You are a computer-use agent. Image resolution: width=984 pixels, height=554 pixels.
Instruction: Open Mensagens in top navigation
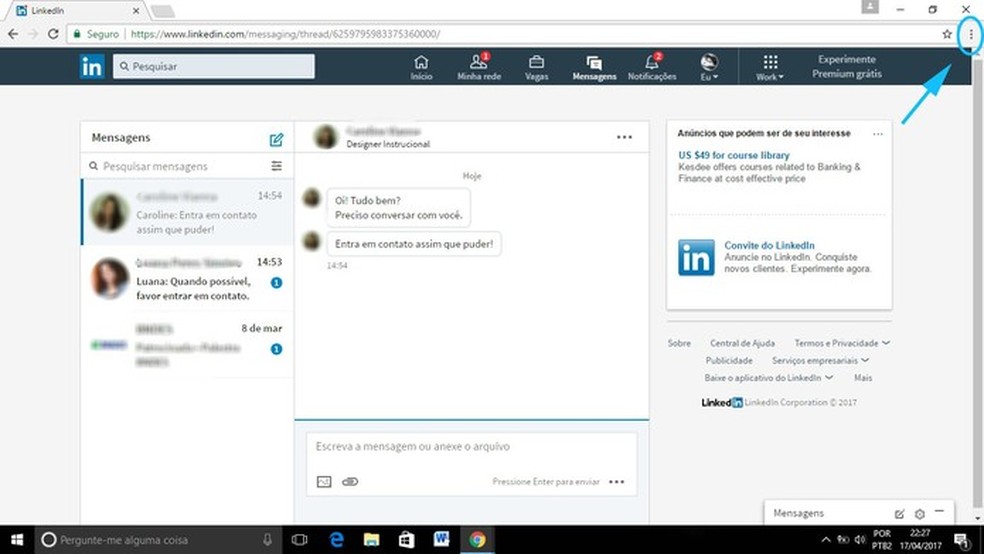(x=594, y=68)
